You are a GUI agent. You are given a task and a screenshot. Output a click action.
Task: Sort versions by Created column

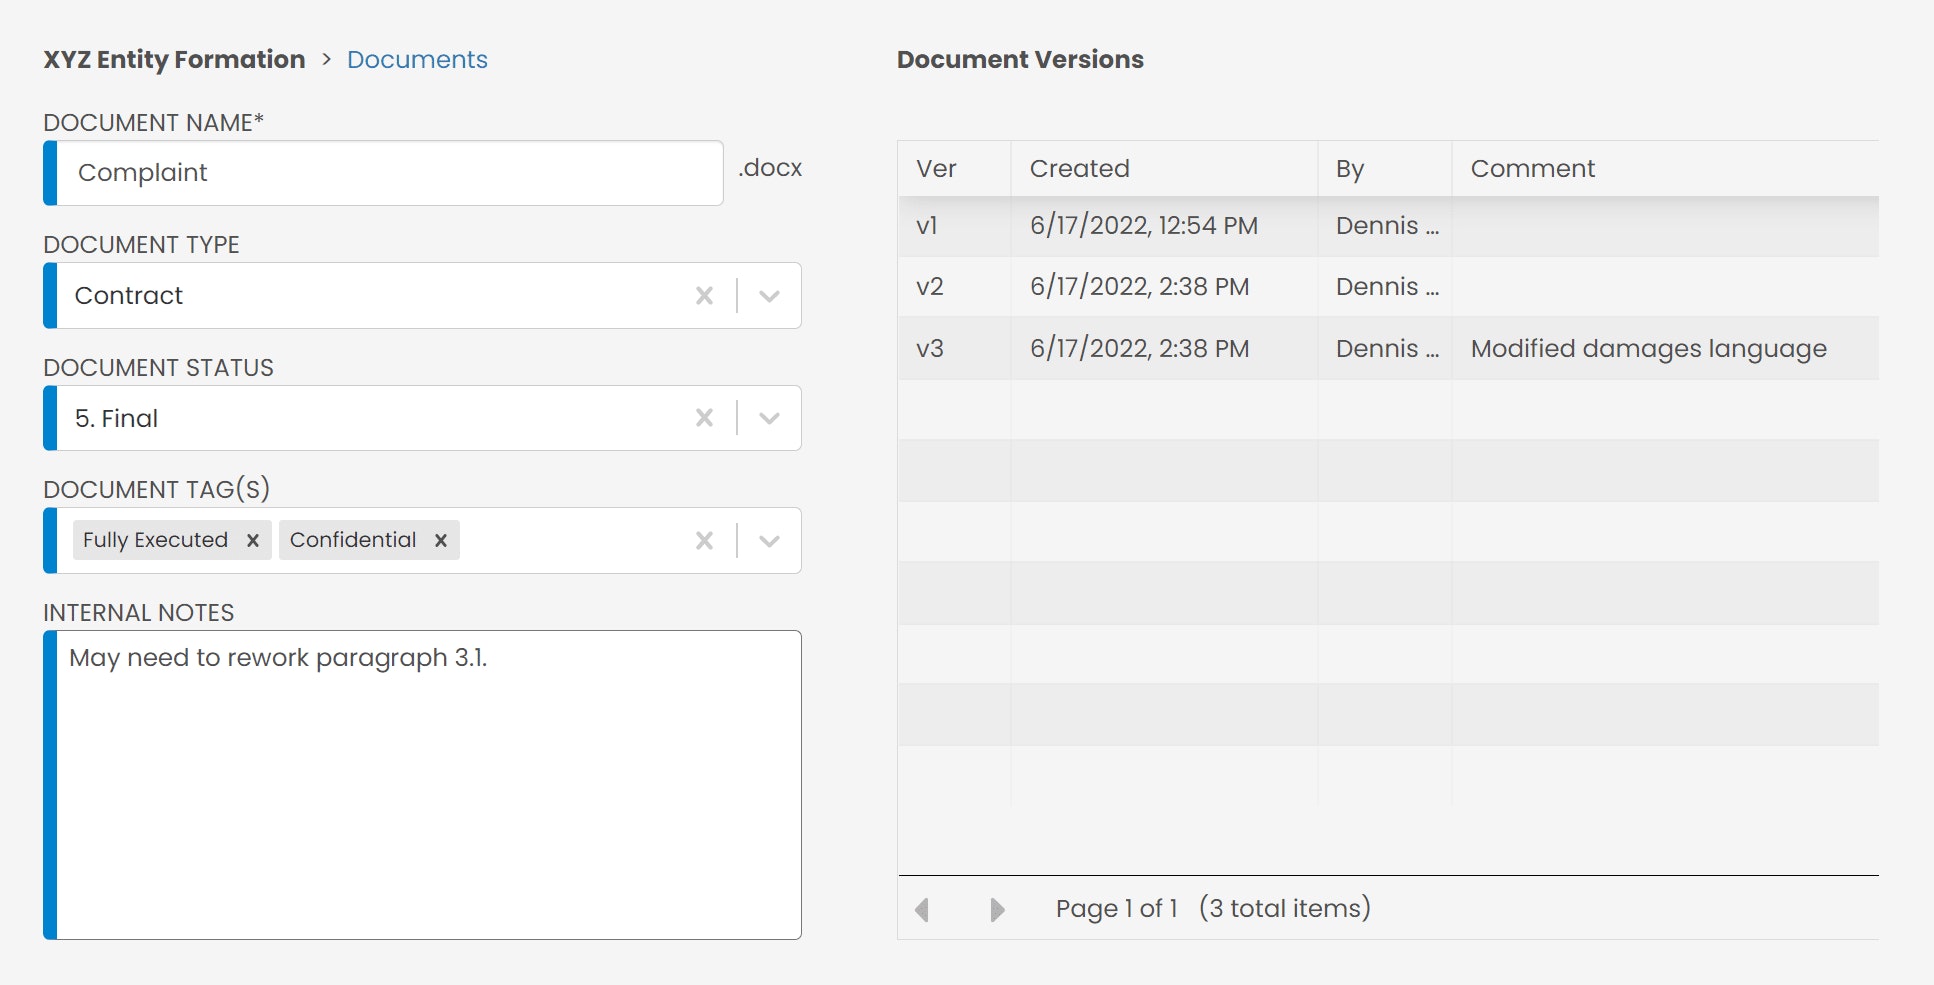[x=1164, y=168]
